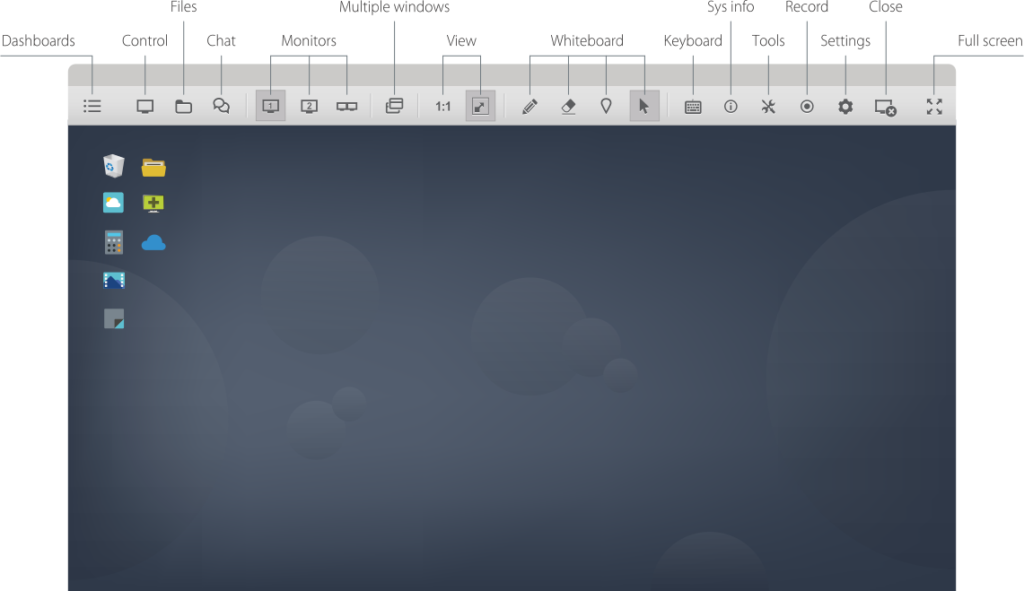Open the Files transfer folder icon
Viewport: 1024px width, 591px height.
(184, 106)
